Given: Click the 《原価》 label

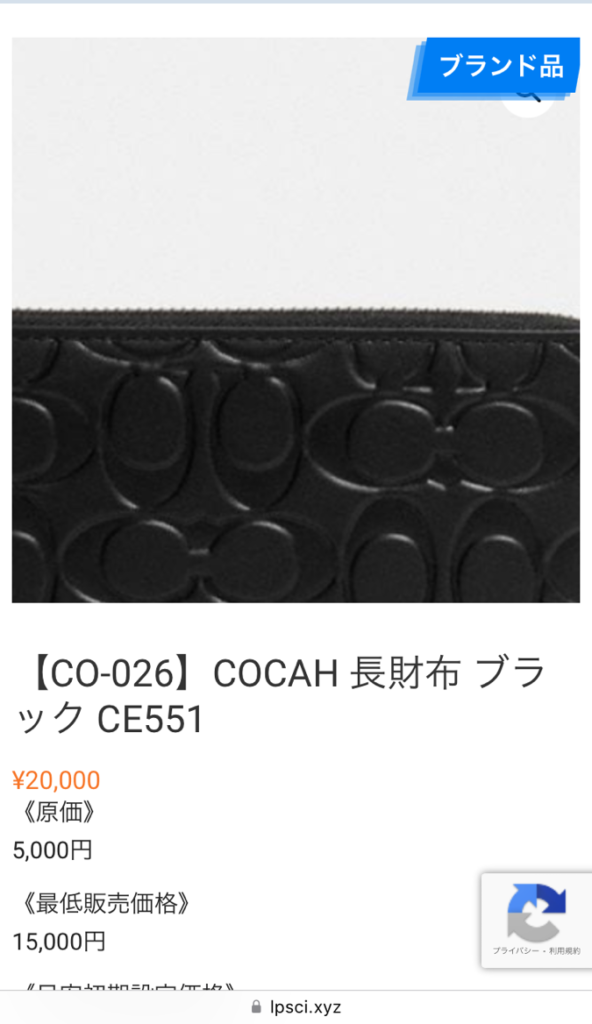Looking at the screenshot, I should (58, 813).
